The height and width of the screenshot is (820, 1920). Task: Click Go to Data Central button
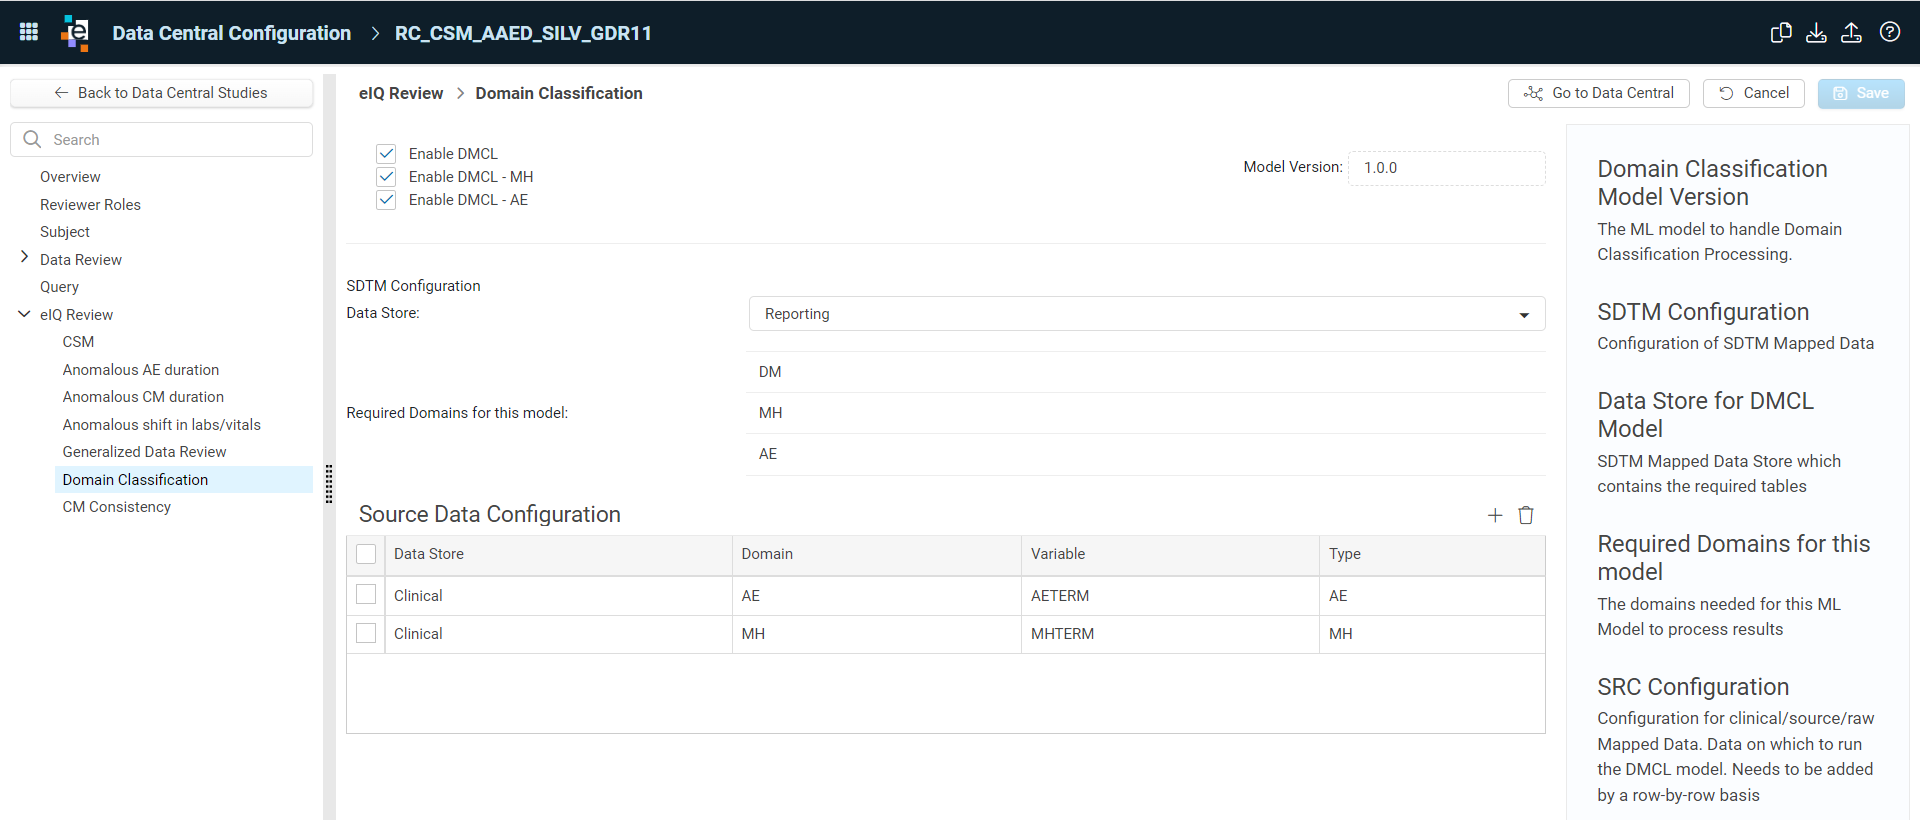click(x=1598, y=93)
